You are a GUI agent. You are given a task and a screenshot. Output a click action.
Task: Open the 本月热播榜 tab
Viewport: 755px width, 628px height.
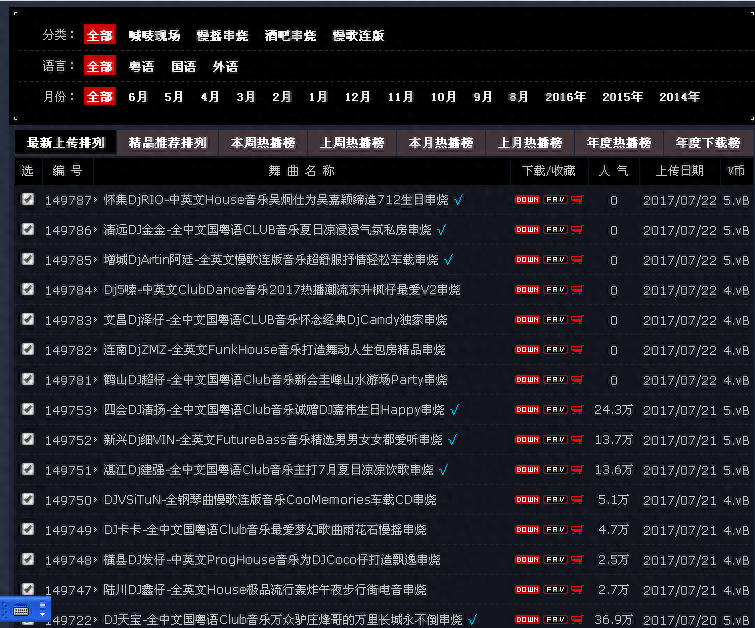tap(441, 143)
